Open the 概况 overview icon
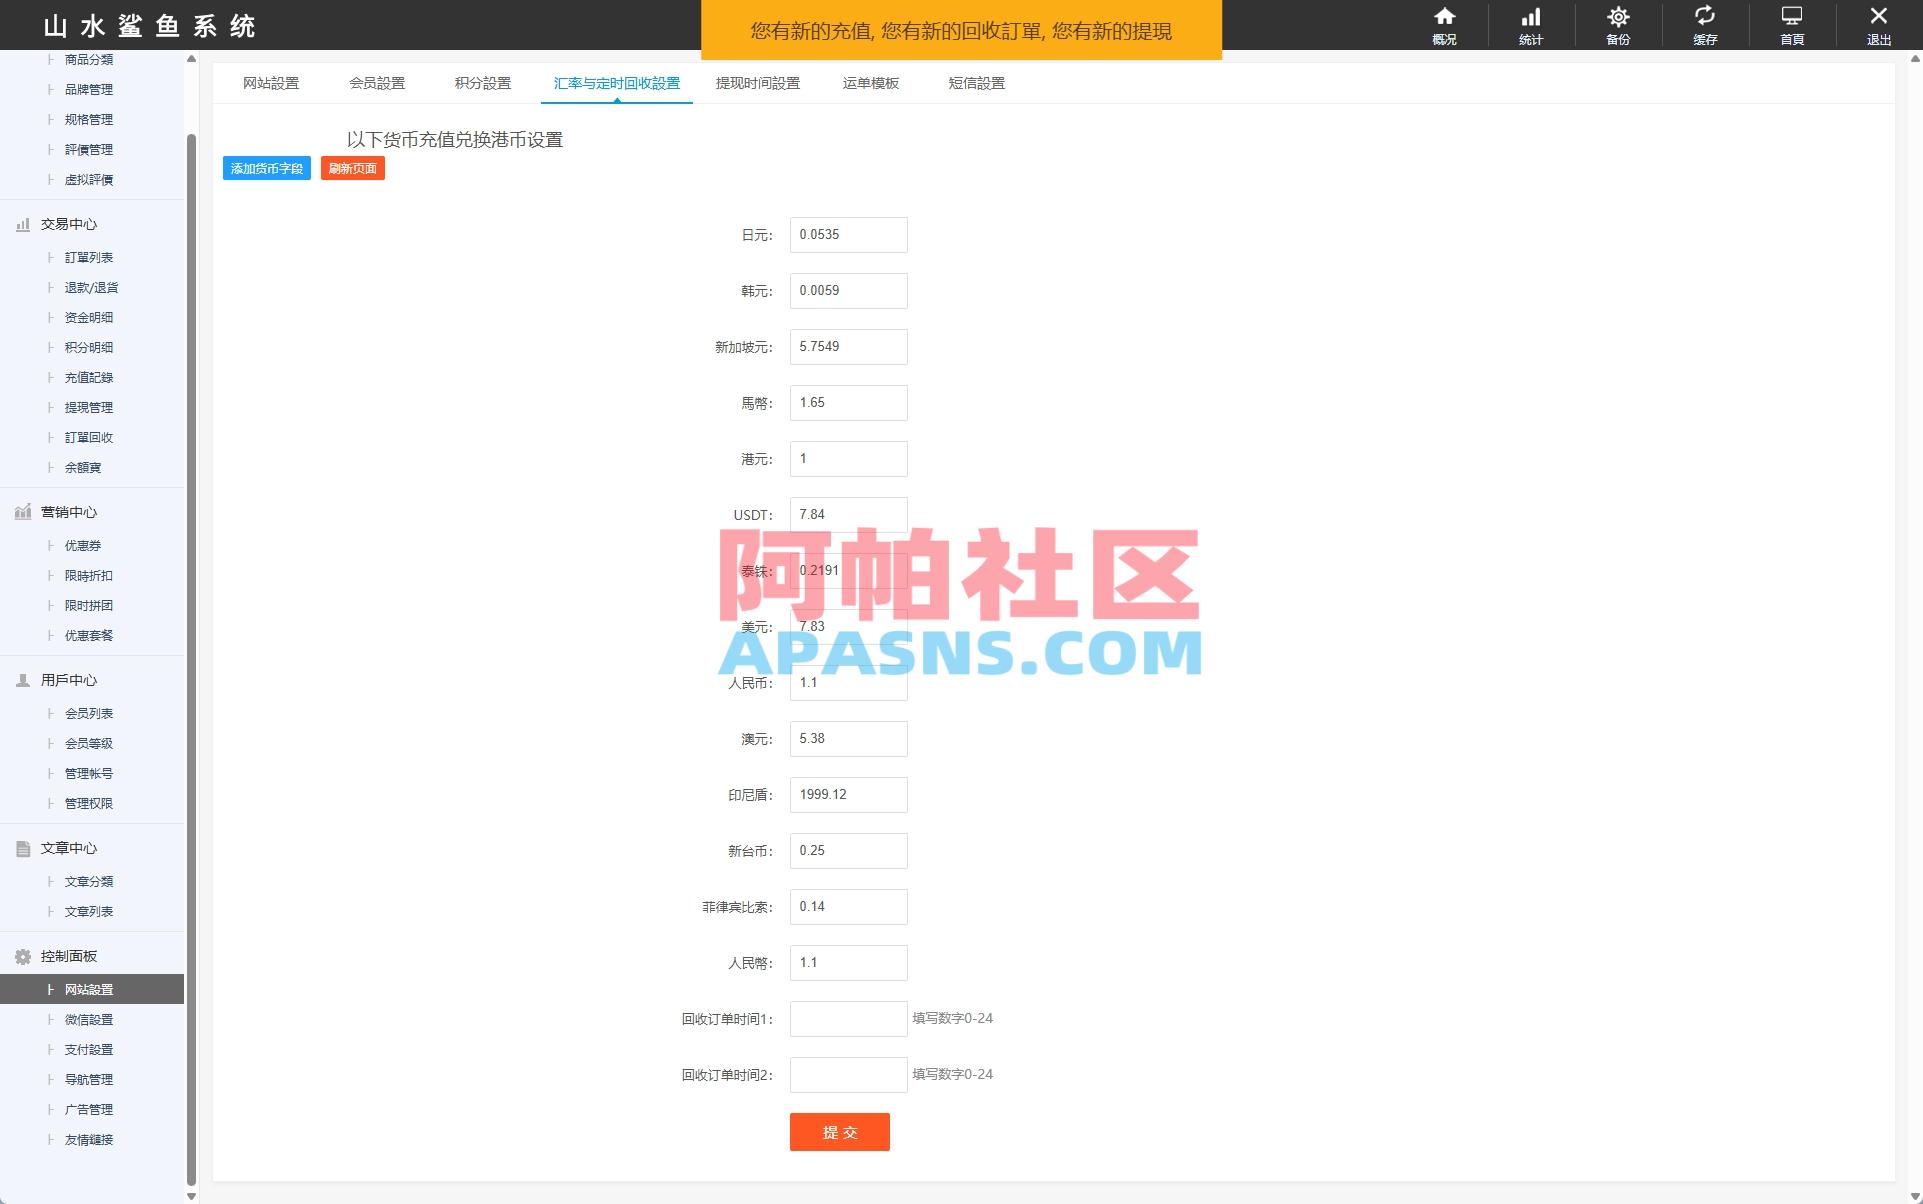This screenshot has height=1204, width=1923. [1444, 25]
